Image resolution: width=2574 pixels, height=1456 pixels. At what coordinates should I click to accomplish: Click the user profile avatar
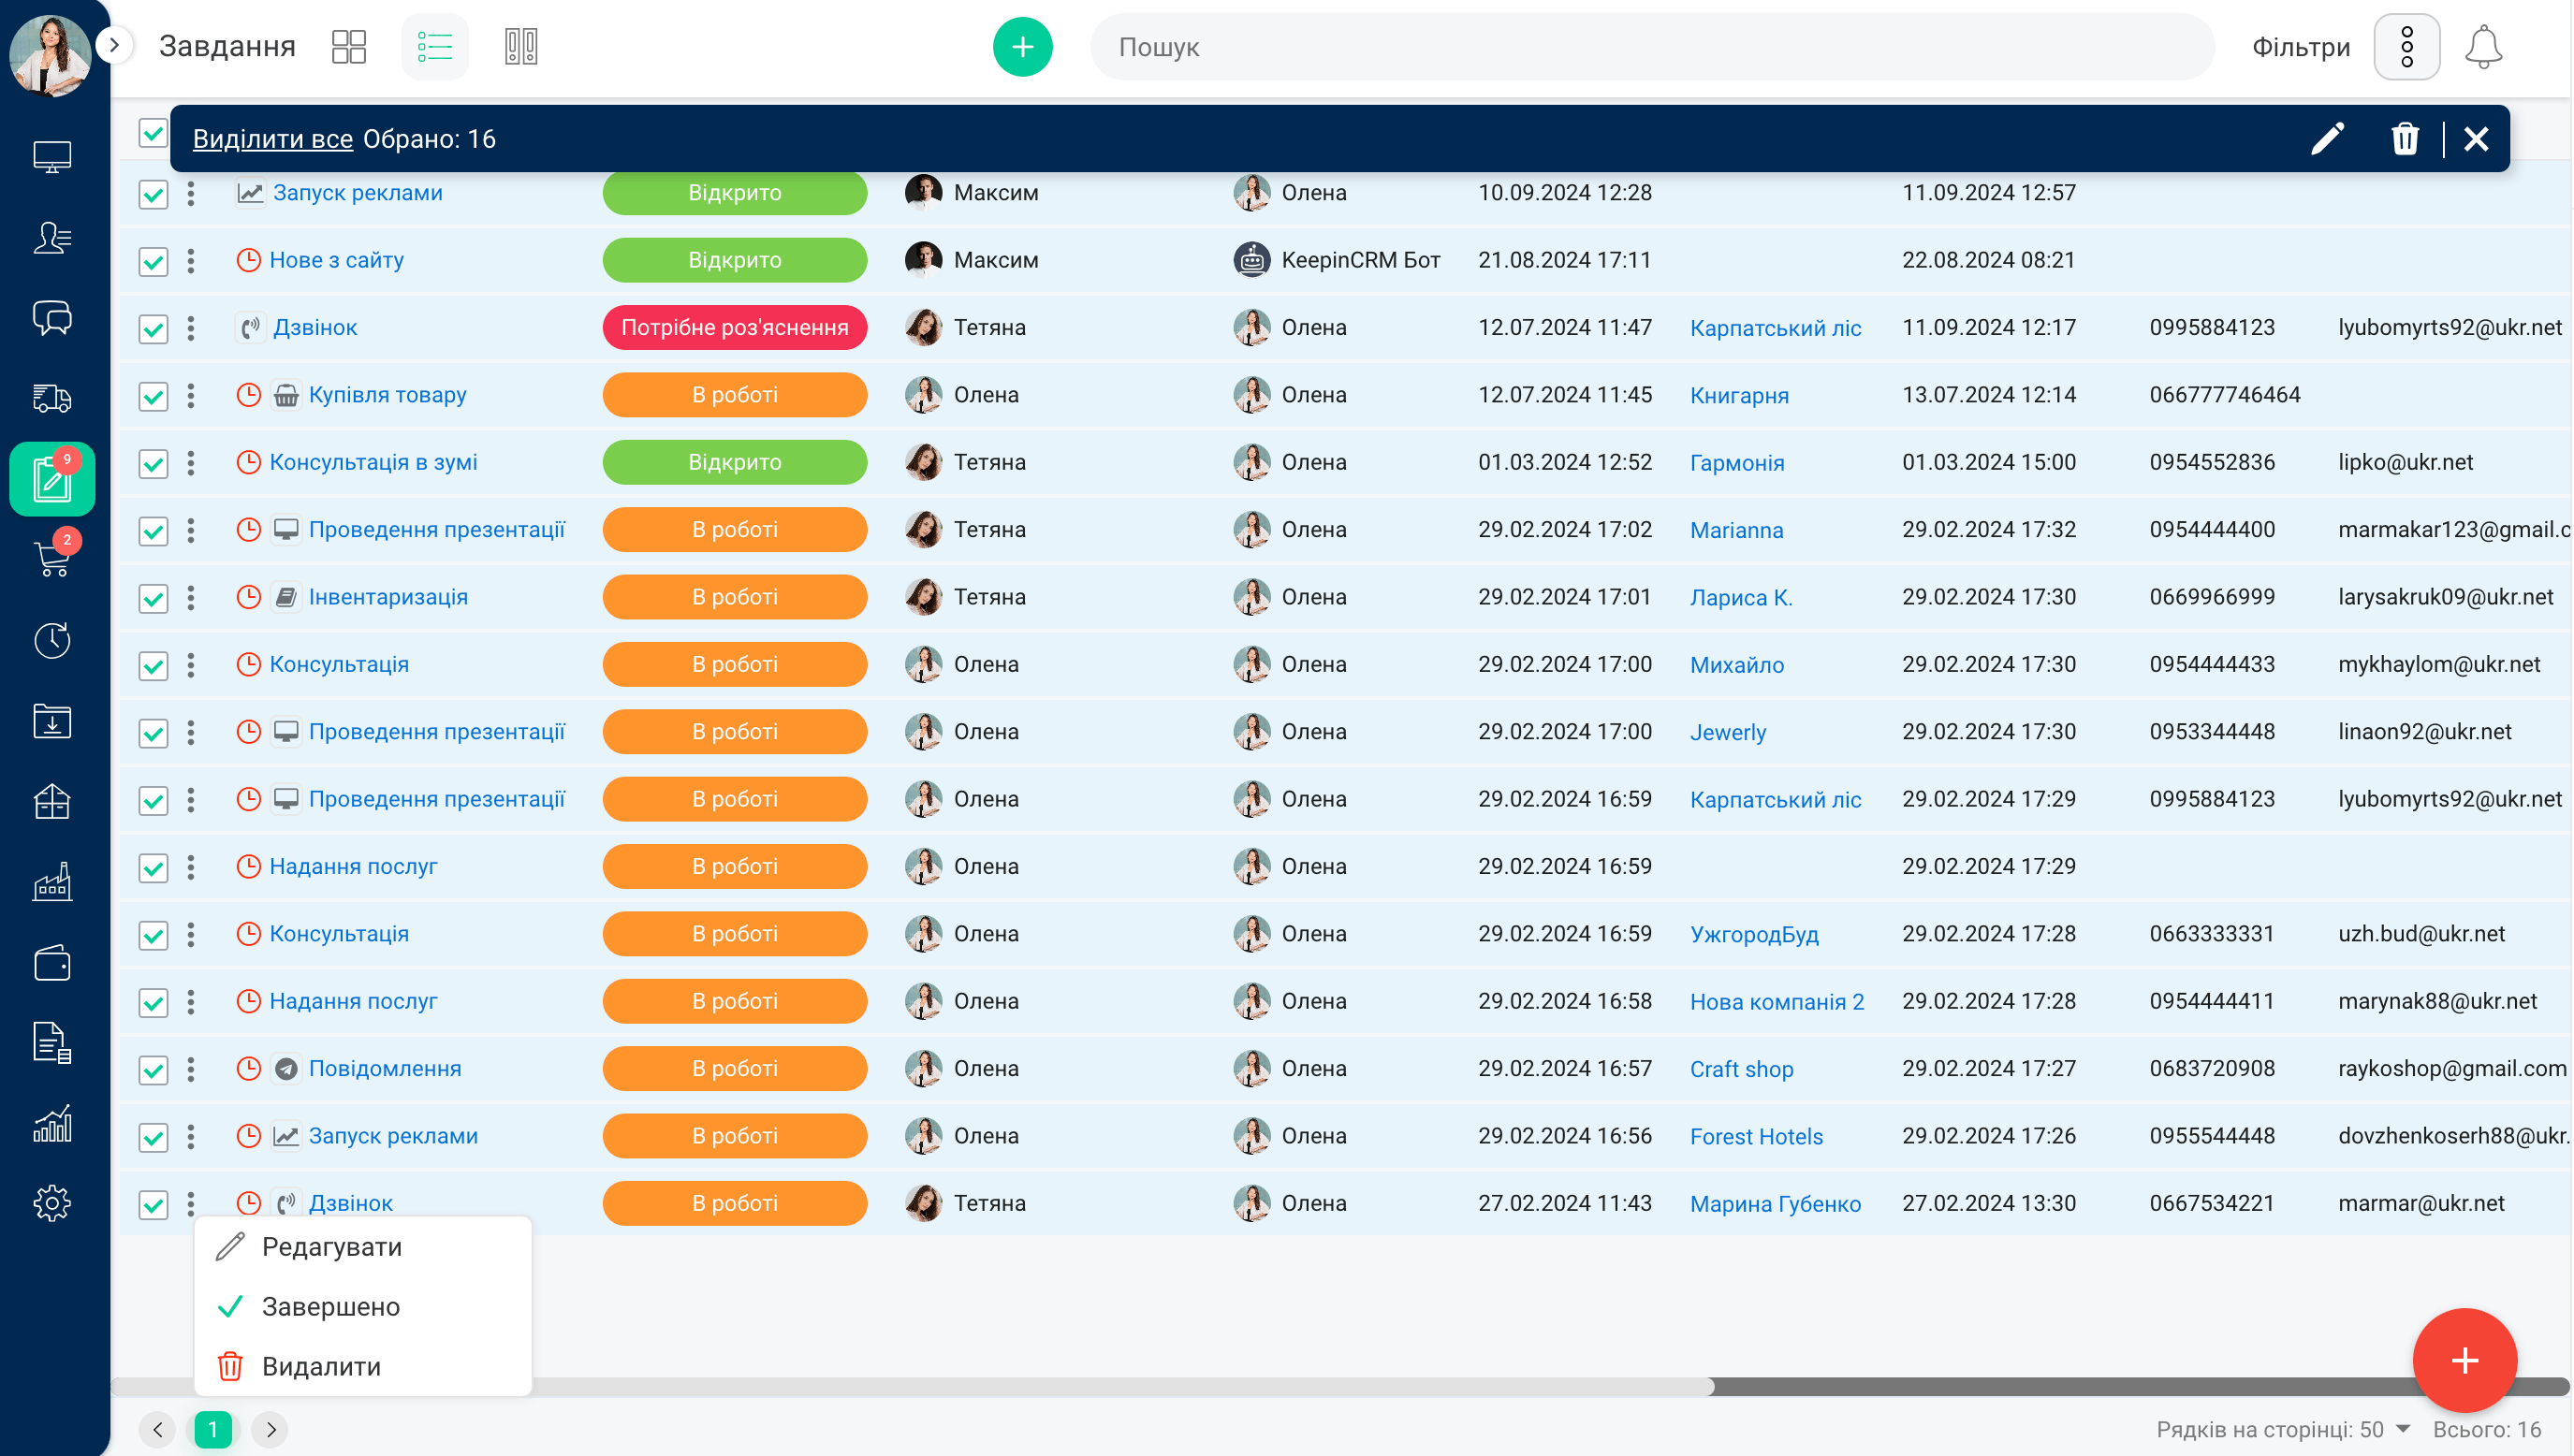point(50,55)
